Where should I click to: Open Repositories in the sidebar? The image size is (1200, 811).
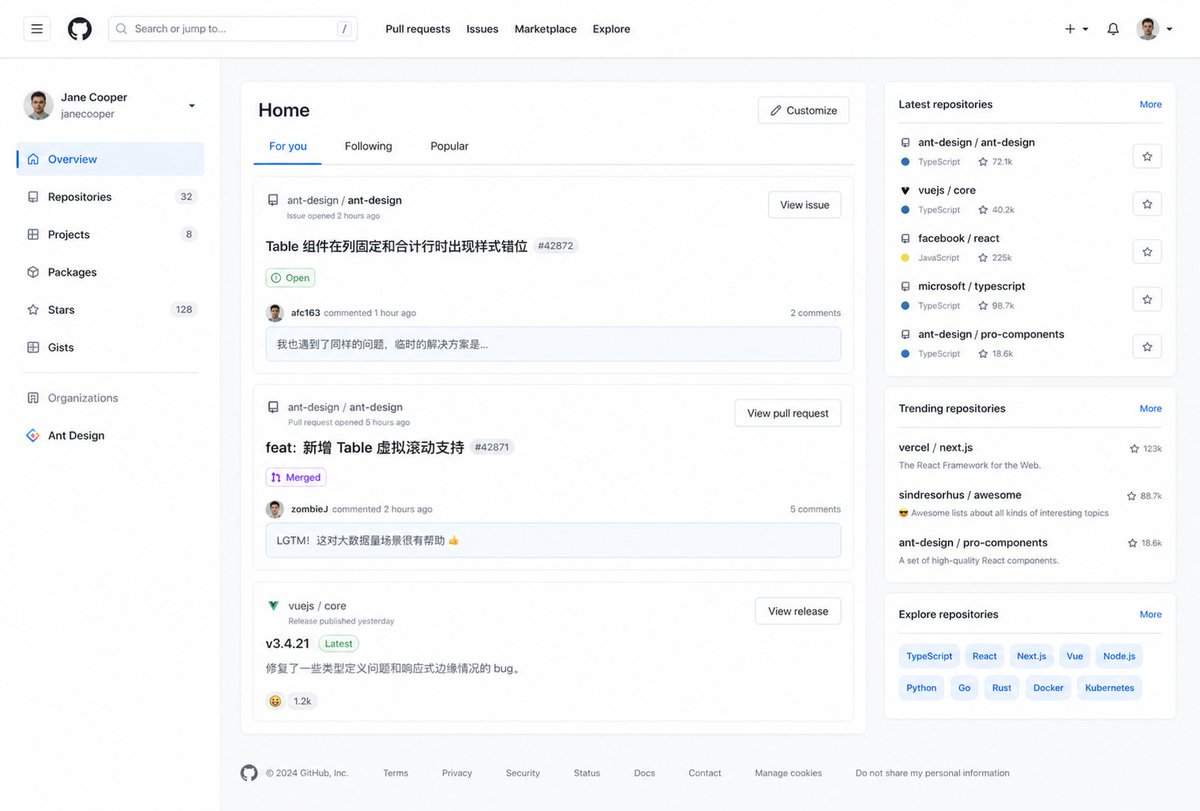pyautogui.click(x=110, y=197)
